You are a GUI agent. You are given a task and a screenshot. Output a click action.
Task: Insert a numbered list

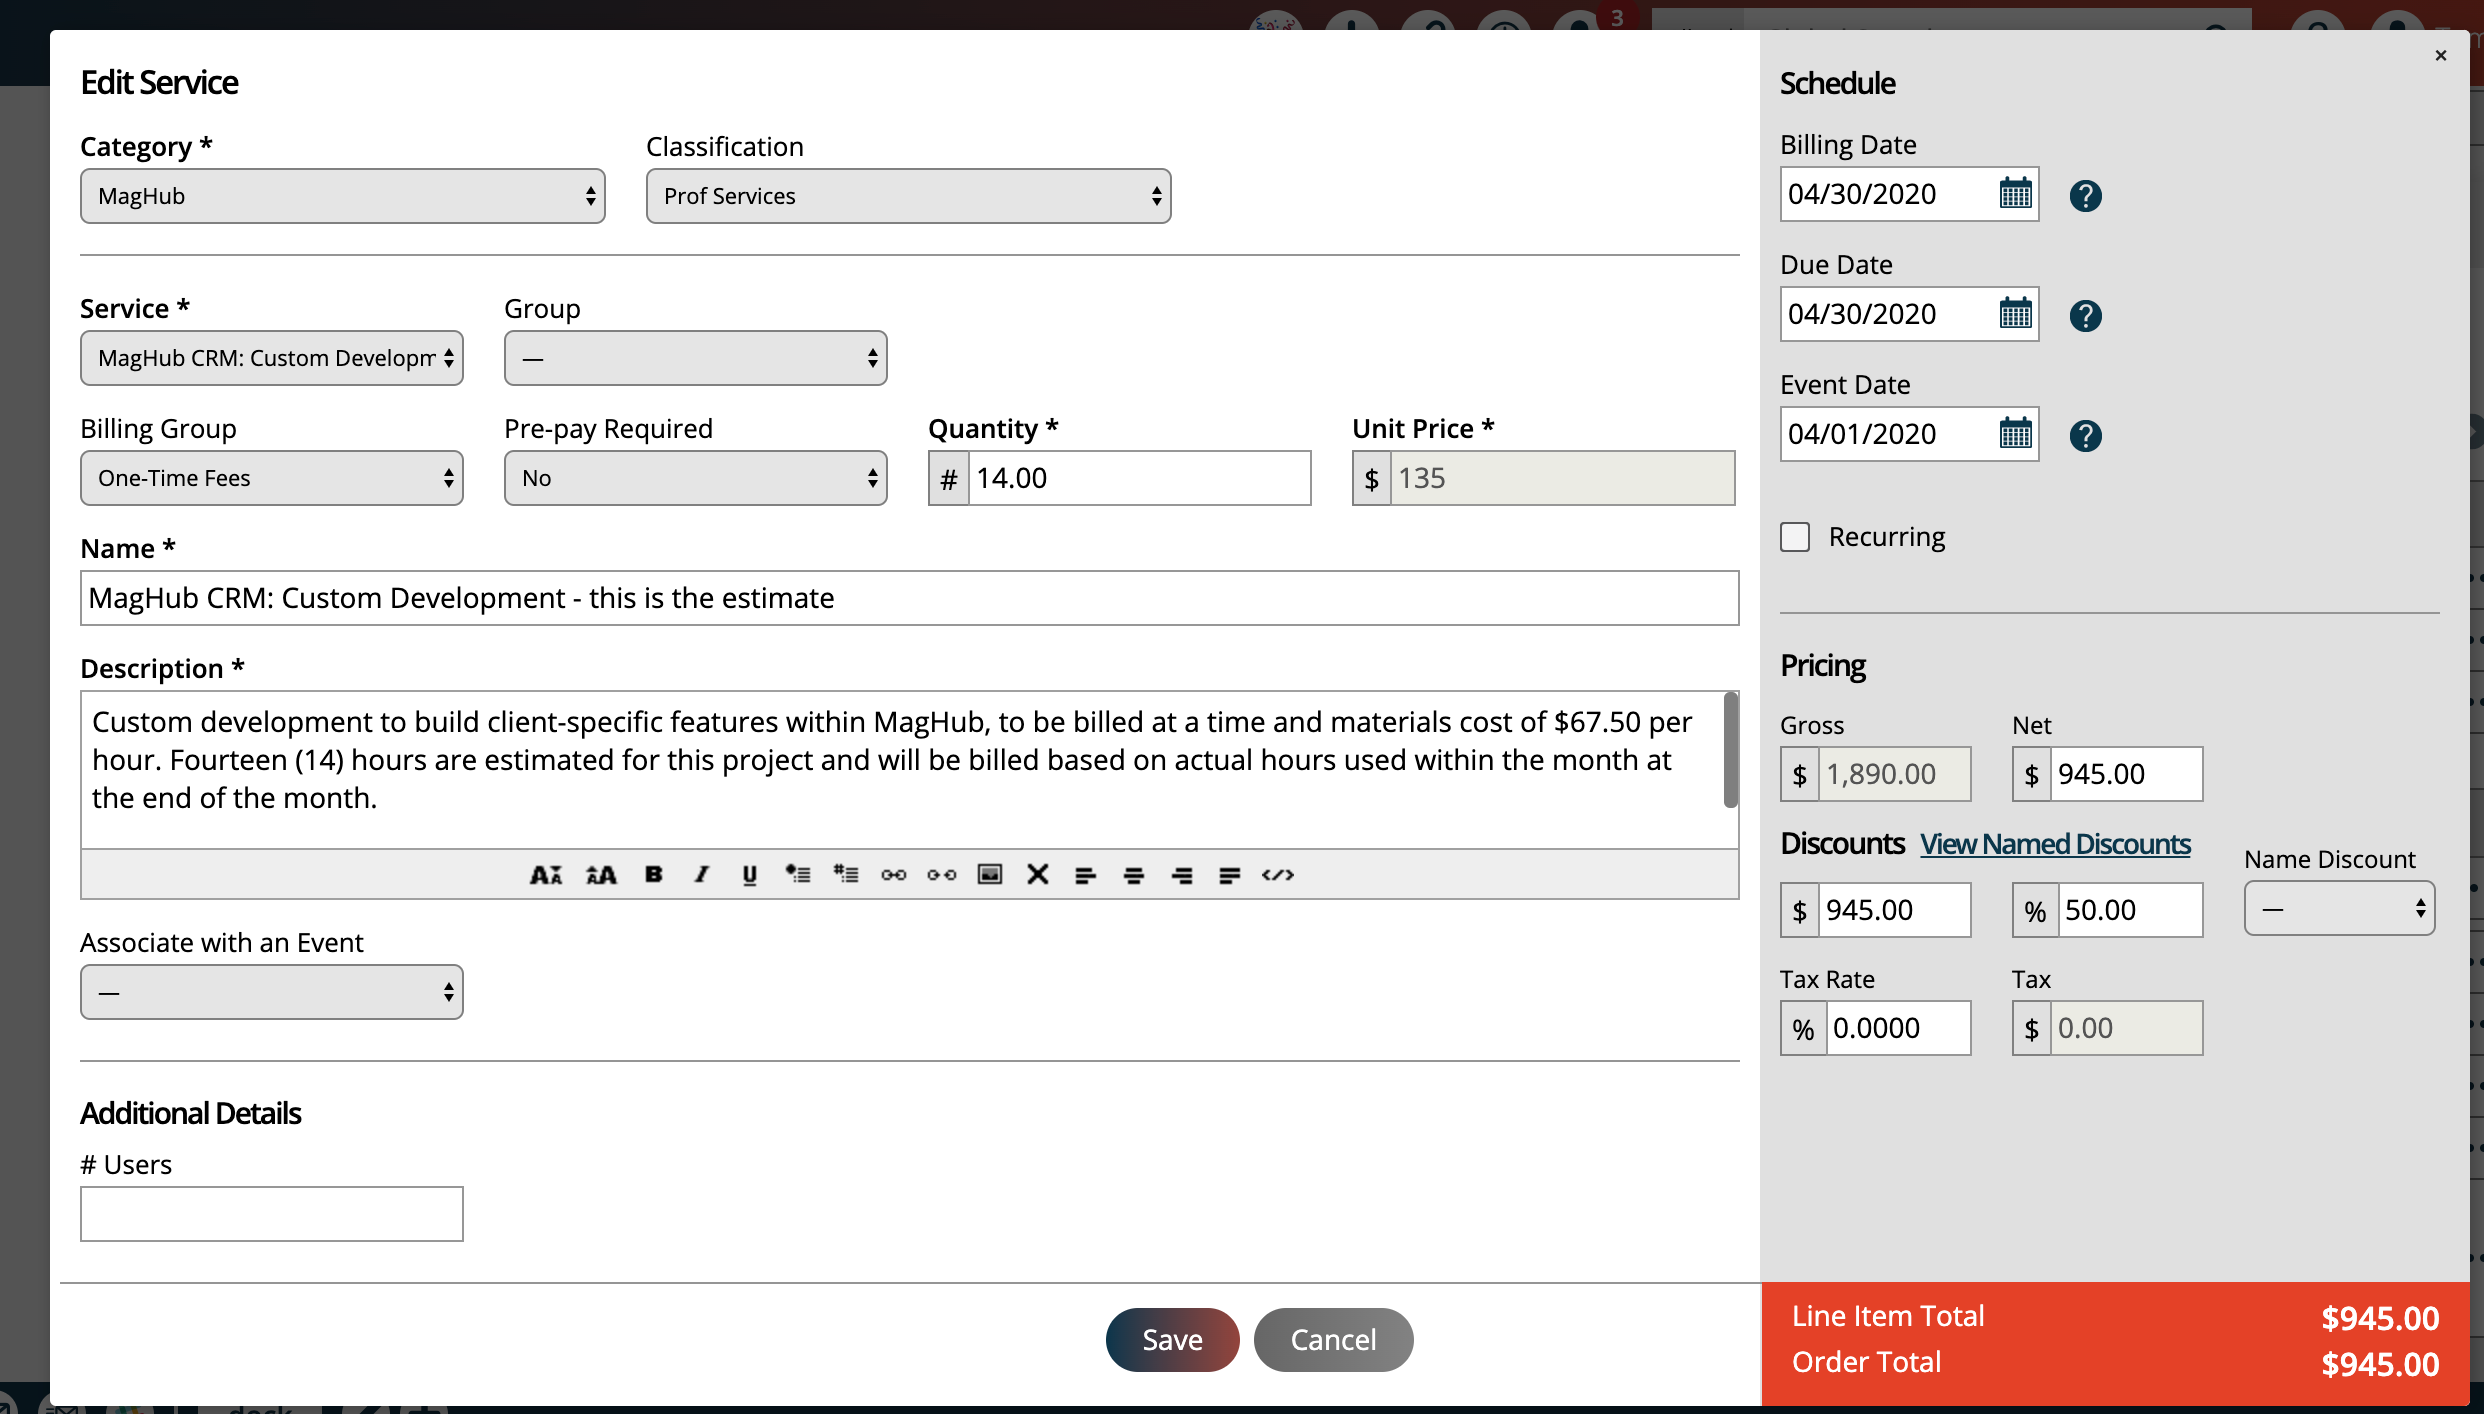846,875
